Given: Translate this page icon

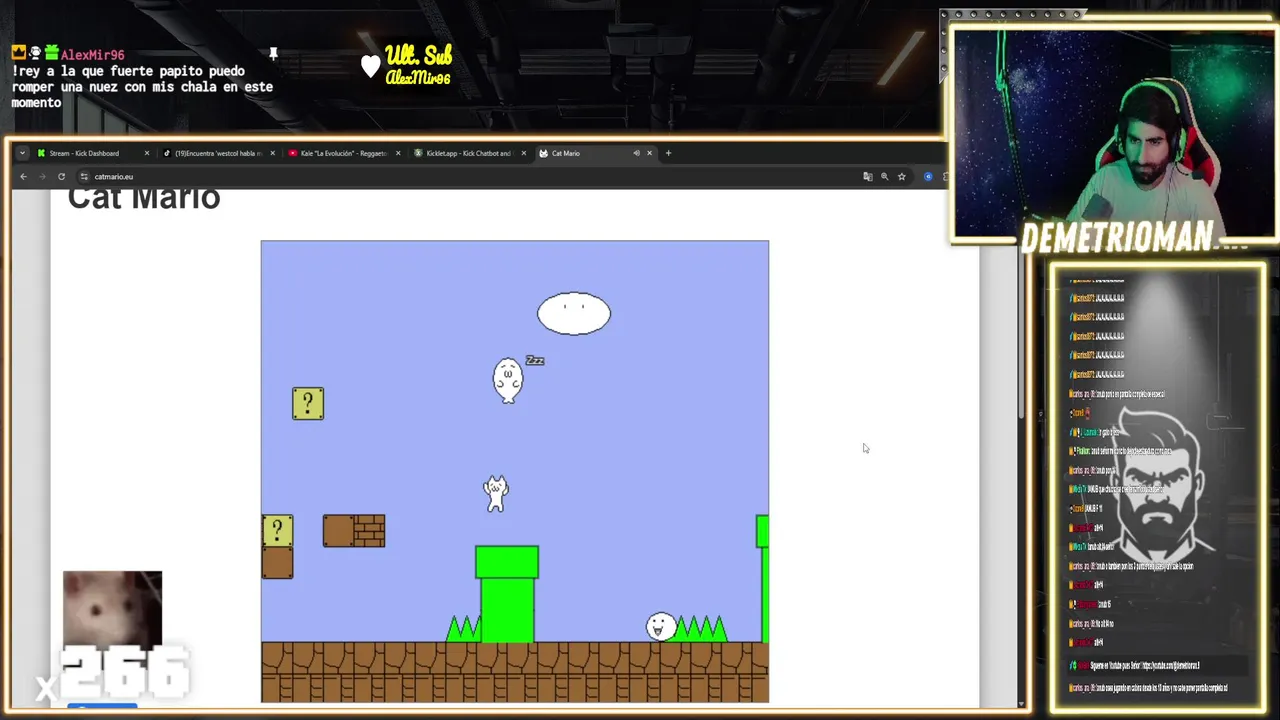Looking at the screenshot, I should click(868, 176).
